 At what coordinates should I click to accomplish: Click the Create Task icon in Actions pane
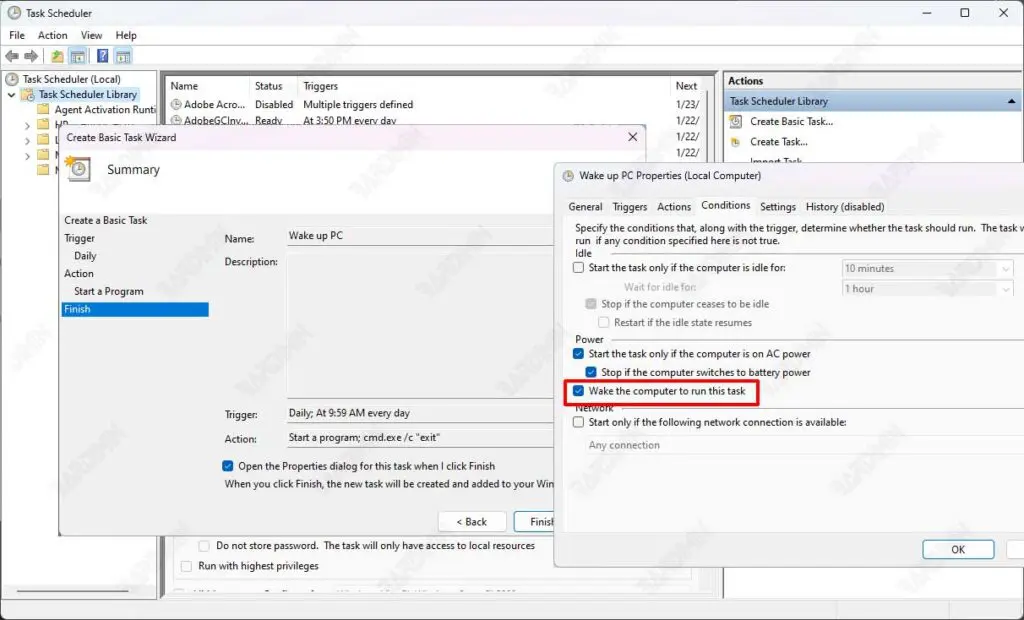tap(736, 142)
